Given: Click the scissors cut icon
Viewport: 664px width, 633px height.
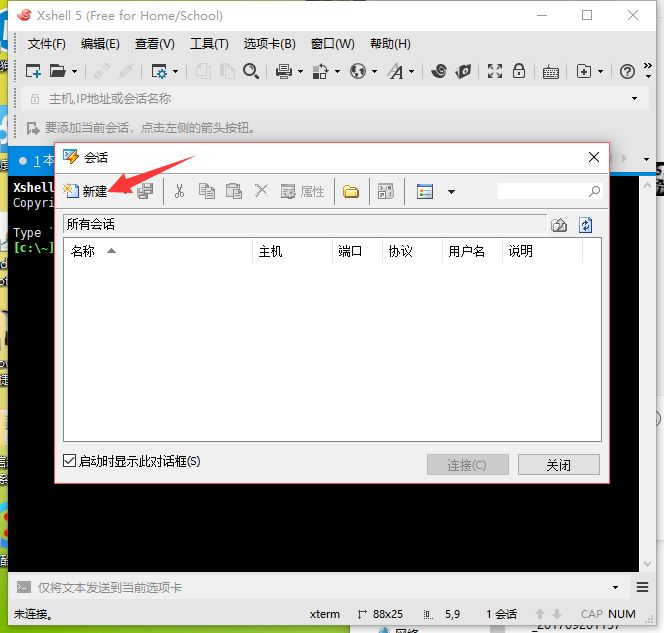Looking at the screenshot, I should (x=180, y=191).
